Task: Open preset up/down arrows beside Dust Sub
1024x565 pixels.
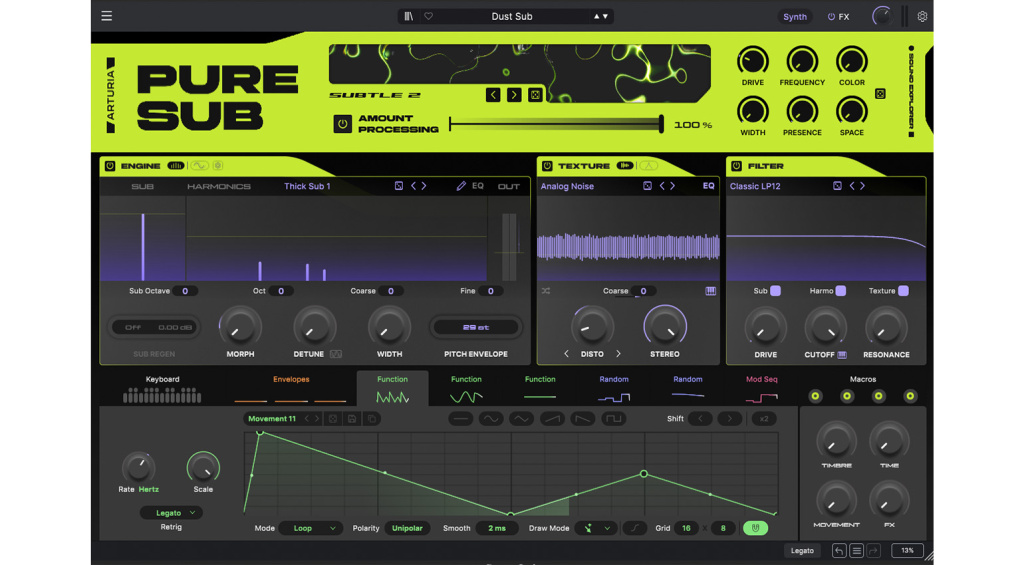Action: click(601, 16)
